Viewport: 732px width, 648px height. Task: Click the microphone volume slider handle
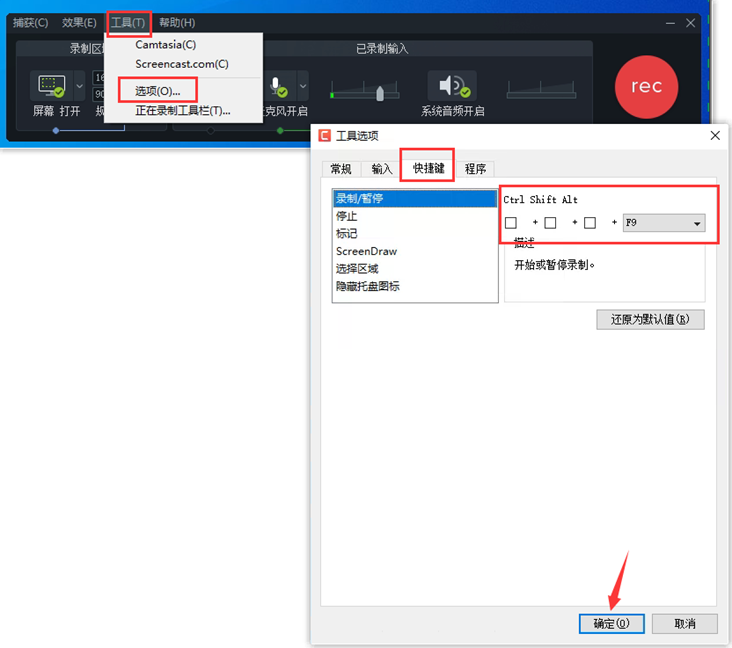pos(380,93)
